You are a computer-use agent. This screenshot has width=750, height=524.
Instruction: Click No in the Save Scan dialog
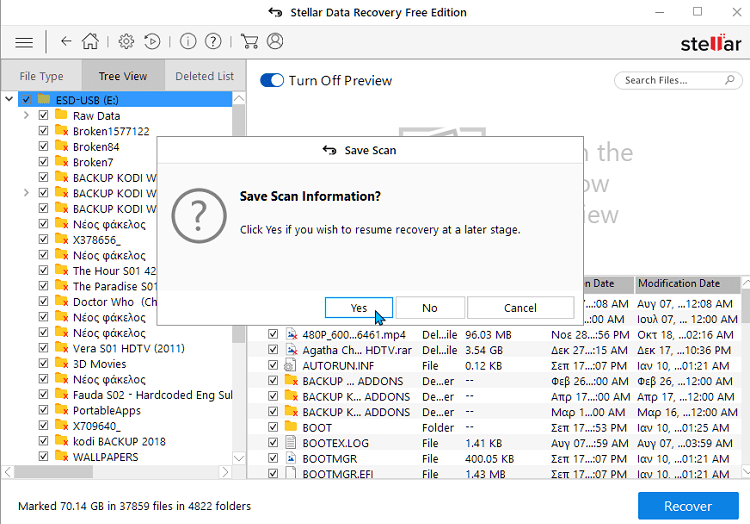pyautogui.click(x=430, y=308)
